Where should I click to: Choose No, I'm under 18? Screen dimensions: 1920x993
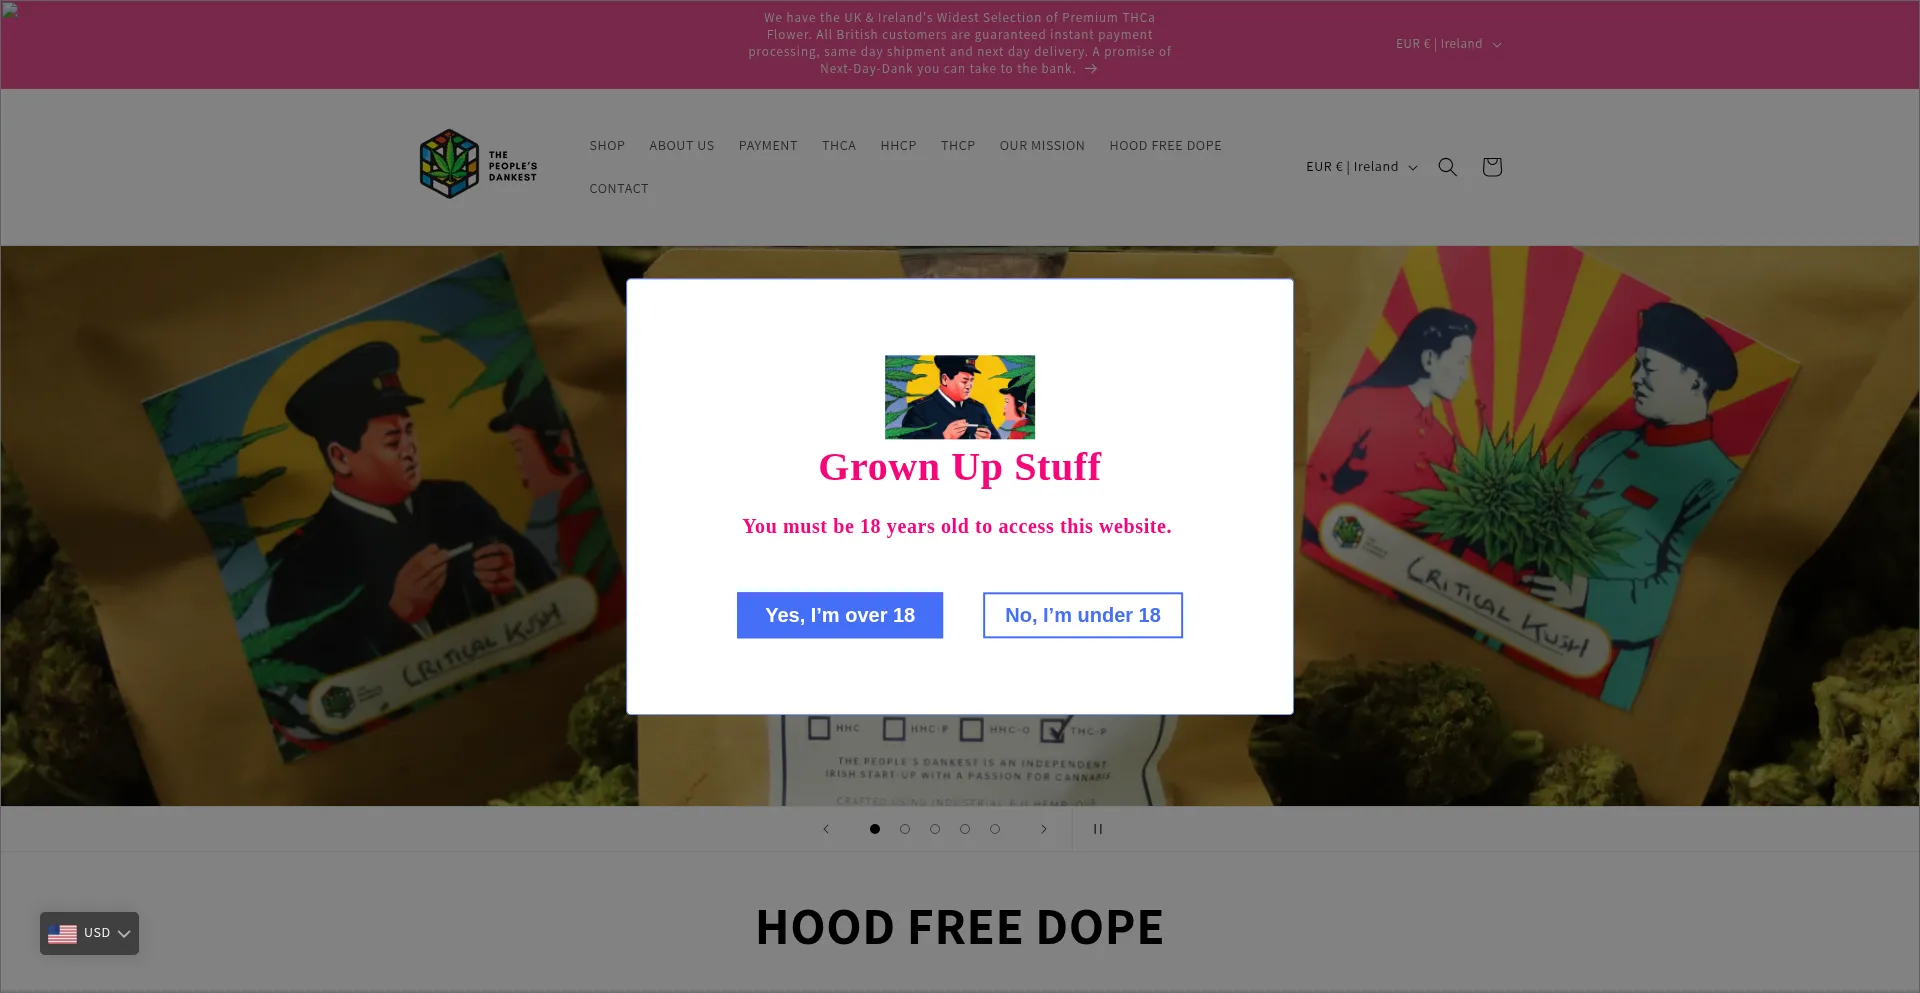click(1083, 615)
